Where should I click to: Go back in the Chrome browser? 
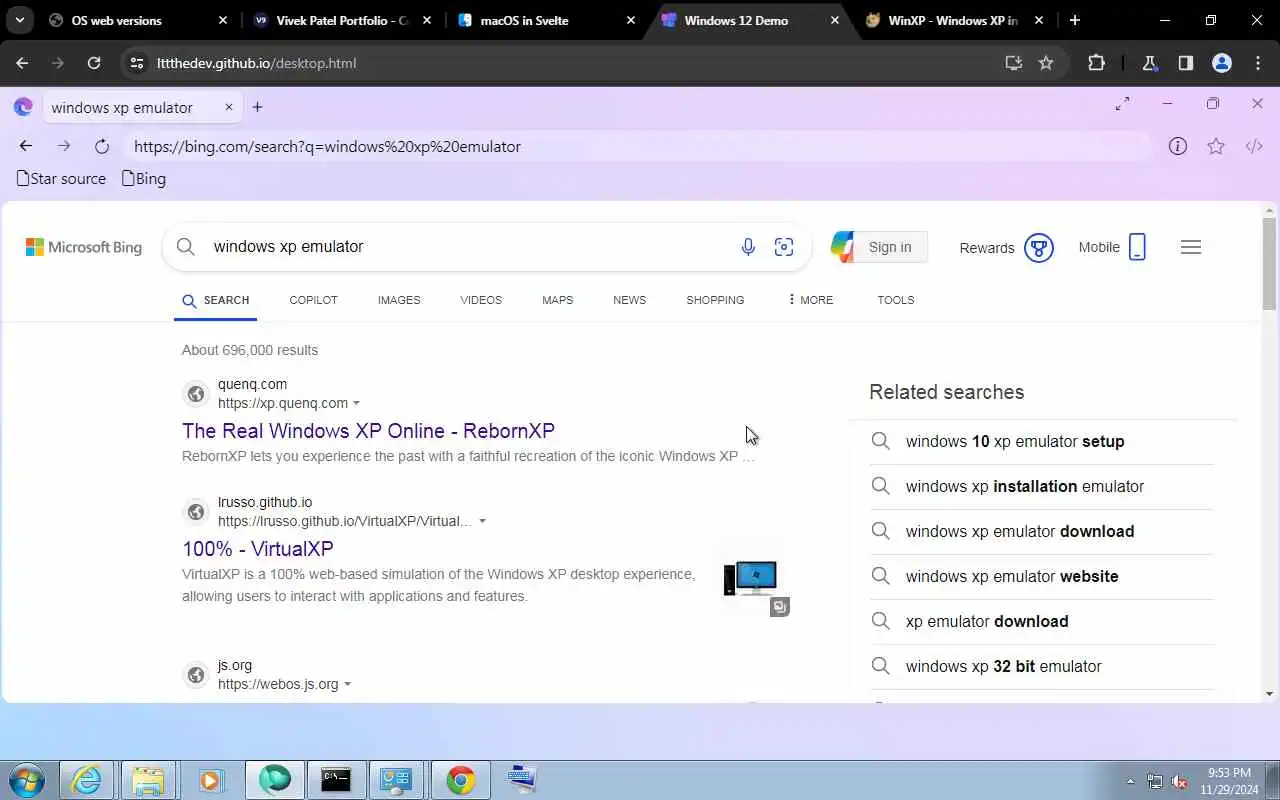coord(22,63)
